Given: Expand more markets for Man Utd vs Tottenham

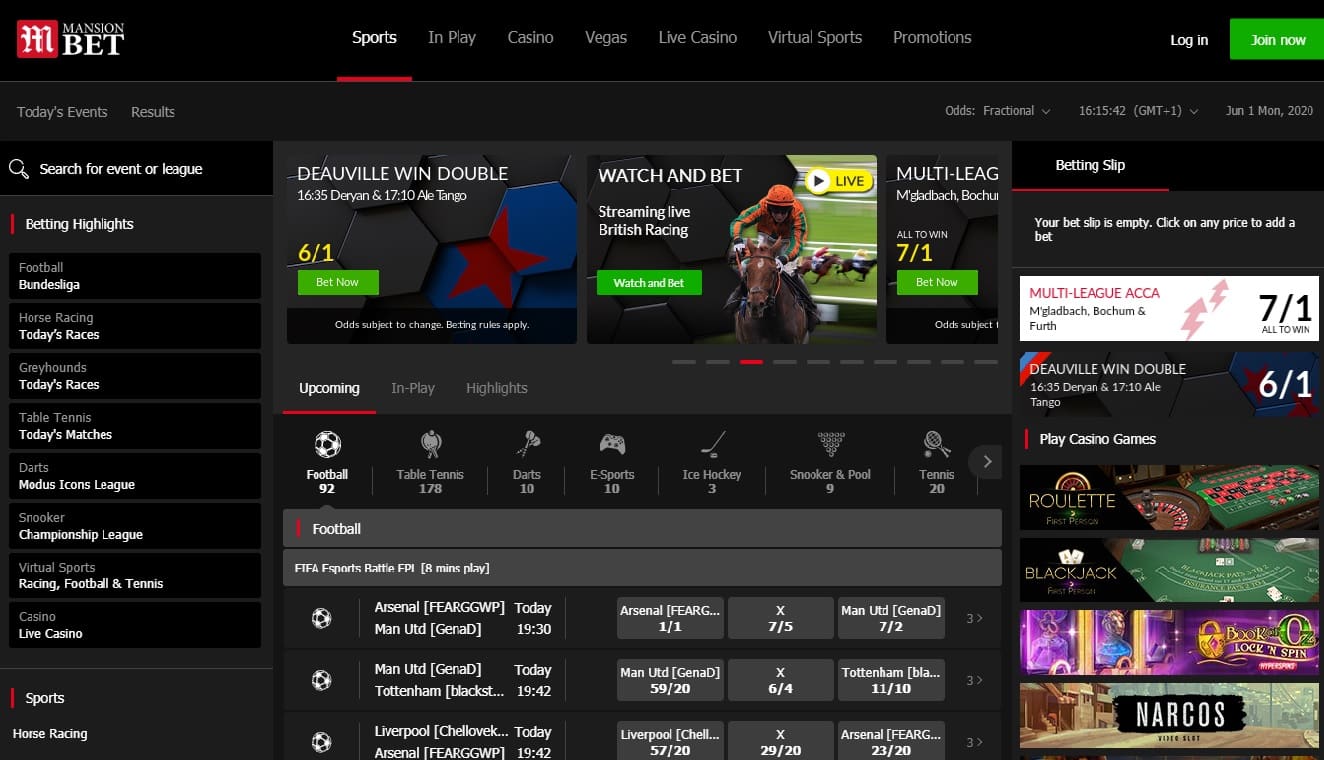Looking at the screenshot, I should (x=974, y=680).
